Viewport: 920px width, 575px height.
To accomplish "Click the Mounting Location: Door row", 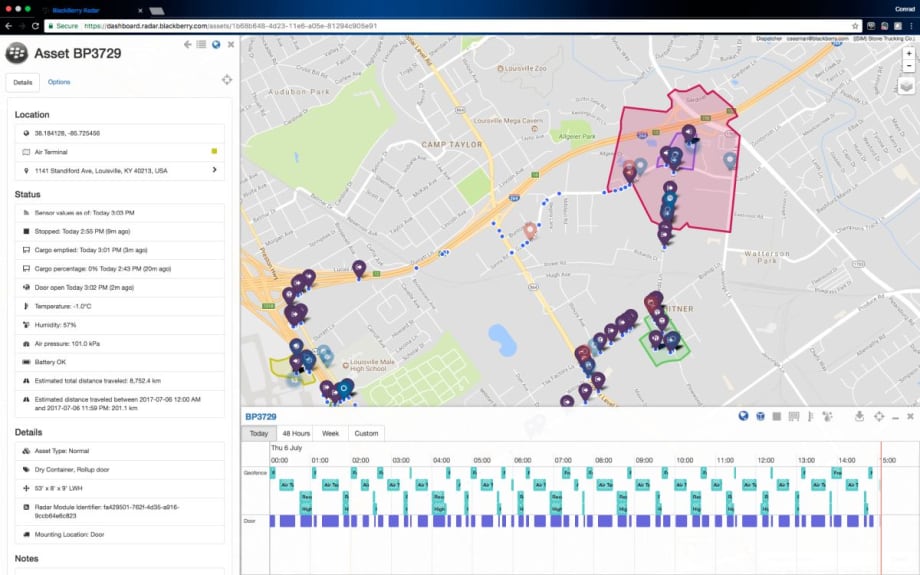I will tap(120, 535).
